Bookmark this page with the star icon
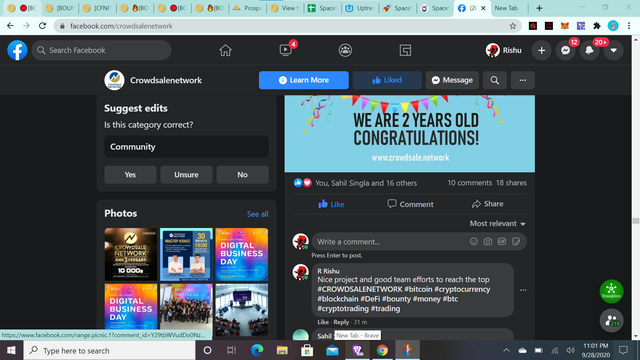Image resolution: width=640 pixels, height=360 pixels. point(513,26)
